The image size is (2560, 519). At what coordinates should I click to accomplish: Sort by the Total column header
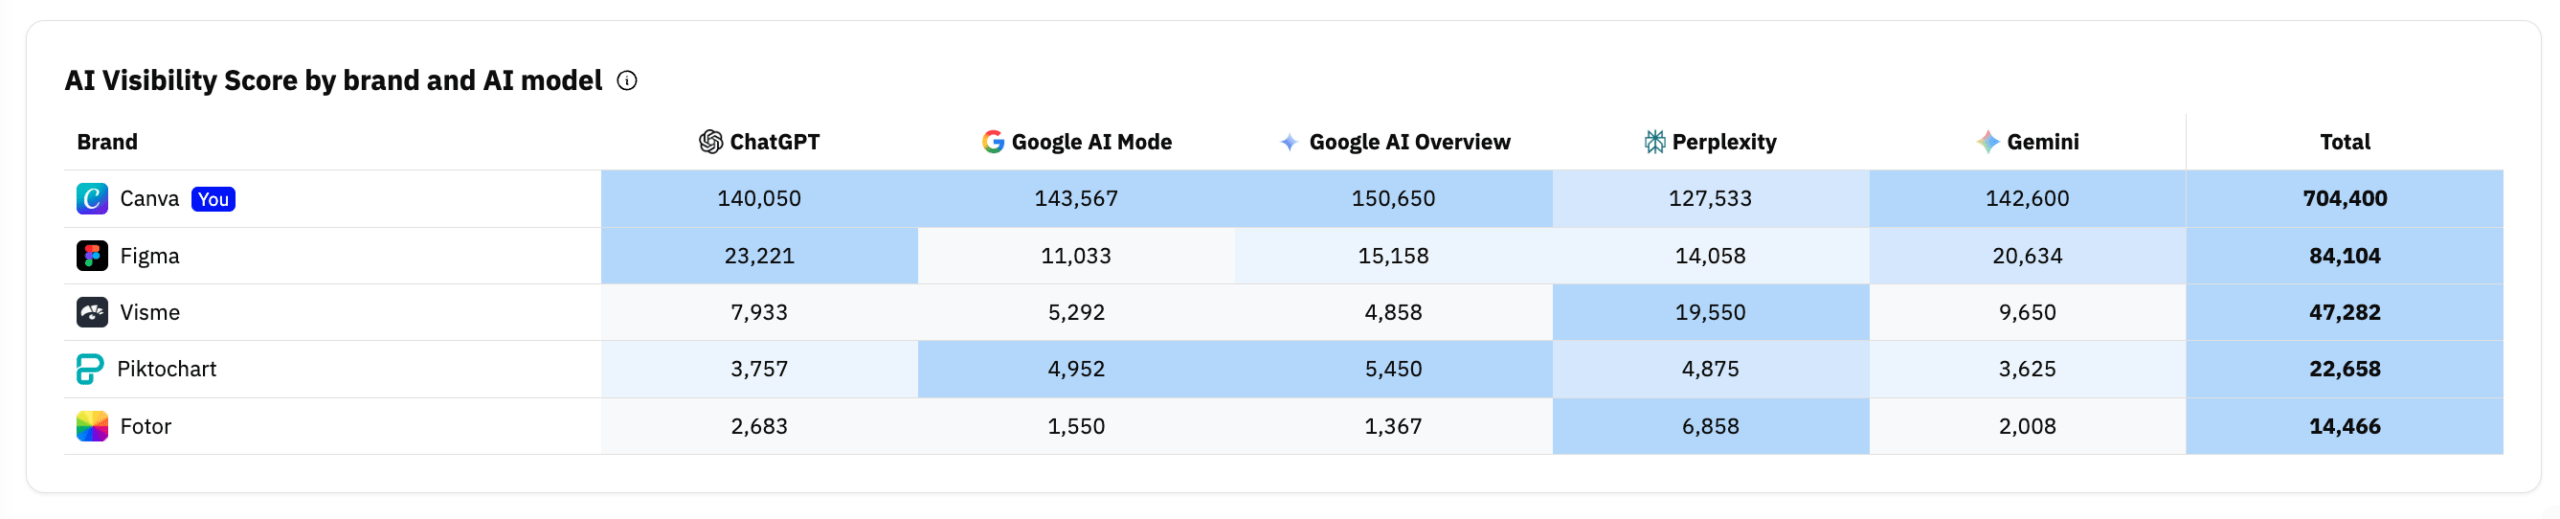2345,142
